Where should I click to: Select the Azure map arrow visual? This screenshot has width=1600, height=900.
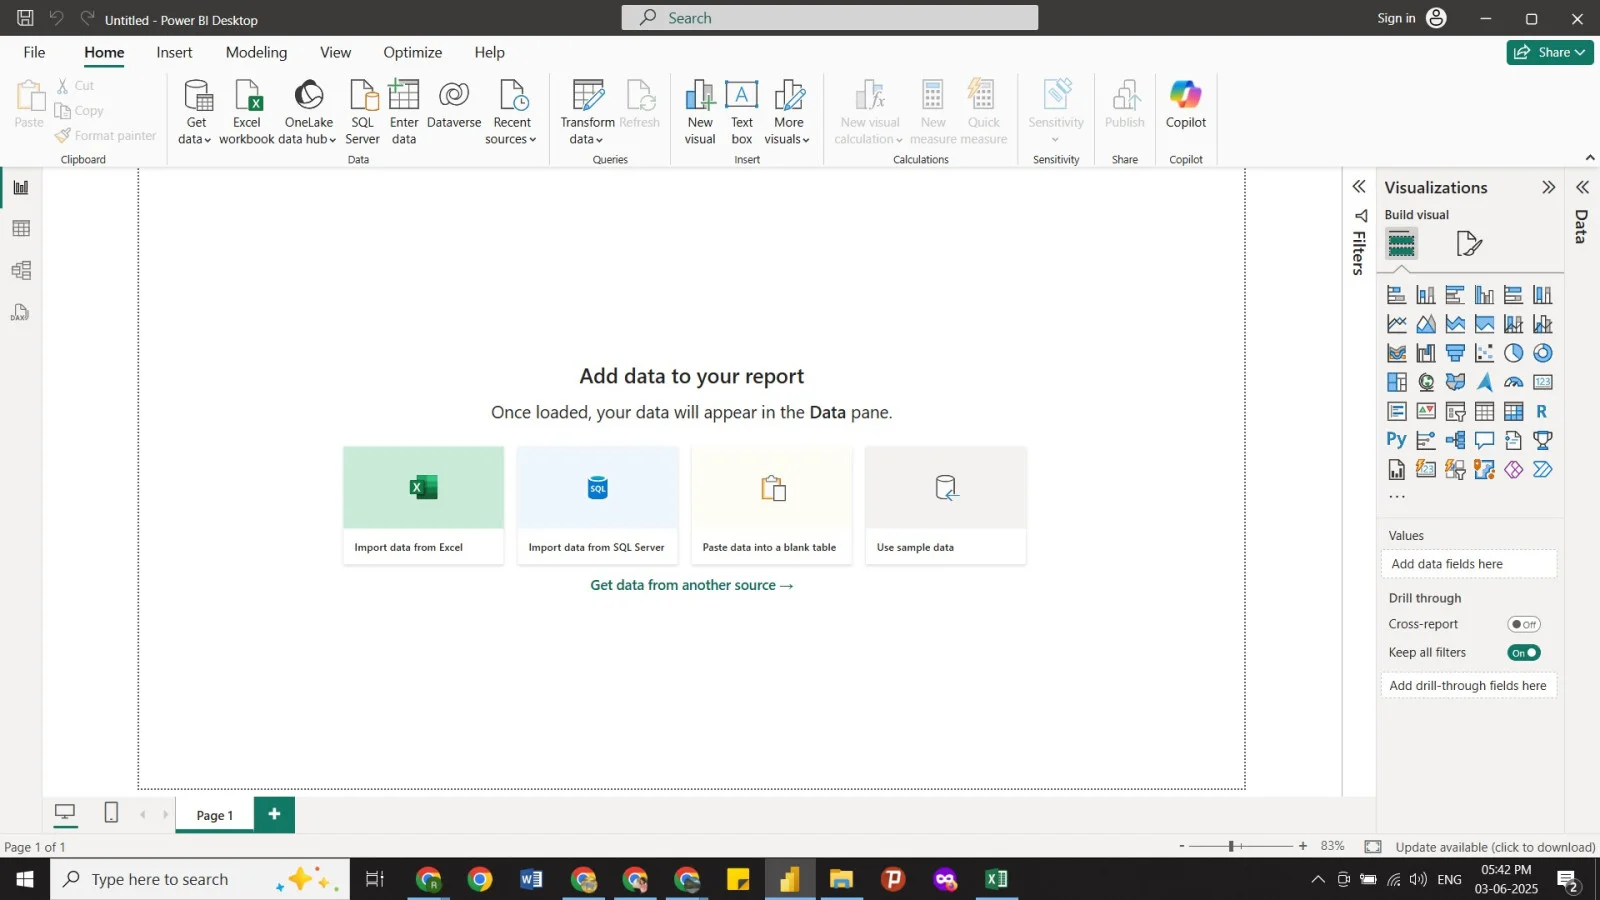tap(1484, 382)
